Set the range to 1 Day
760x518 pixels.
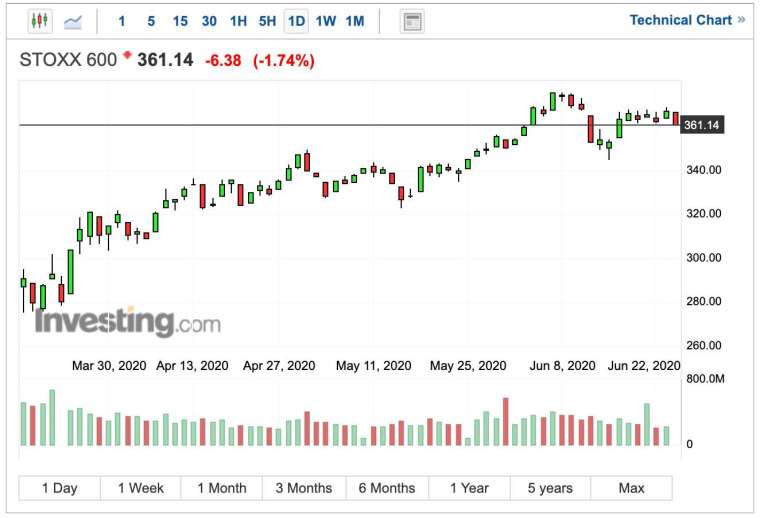click(x=60, y=488)
